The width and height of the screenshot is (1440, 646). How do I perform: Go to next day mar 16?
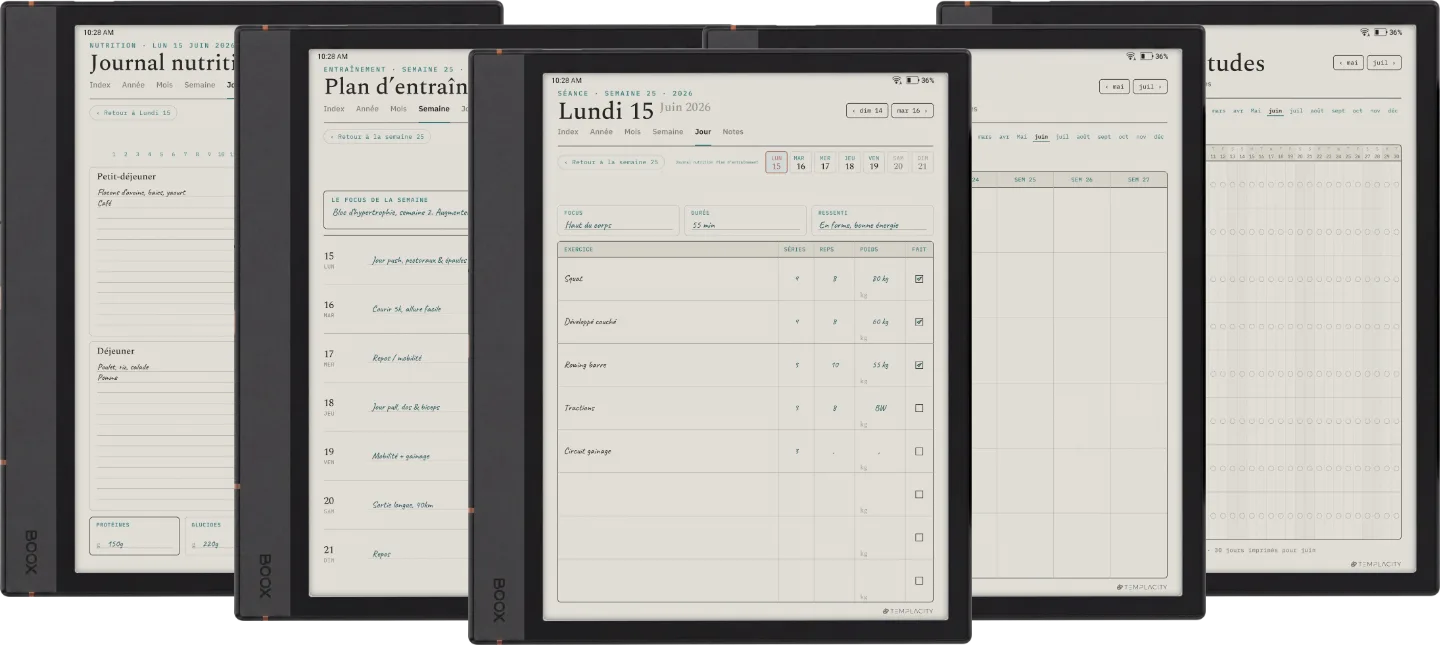(x=912, y=110)
